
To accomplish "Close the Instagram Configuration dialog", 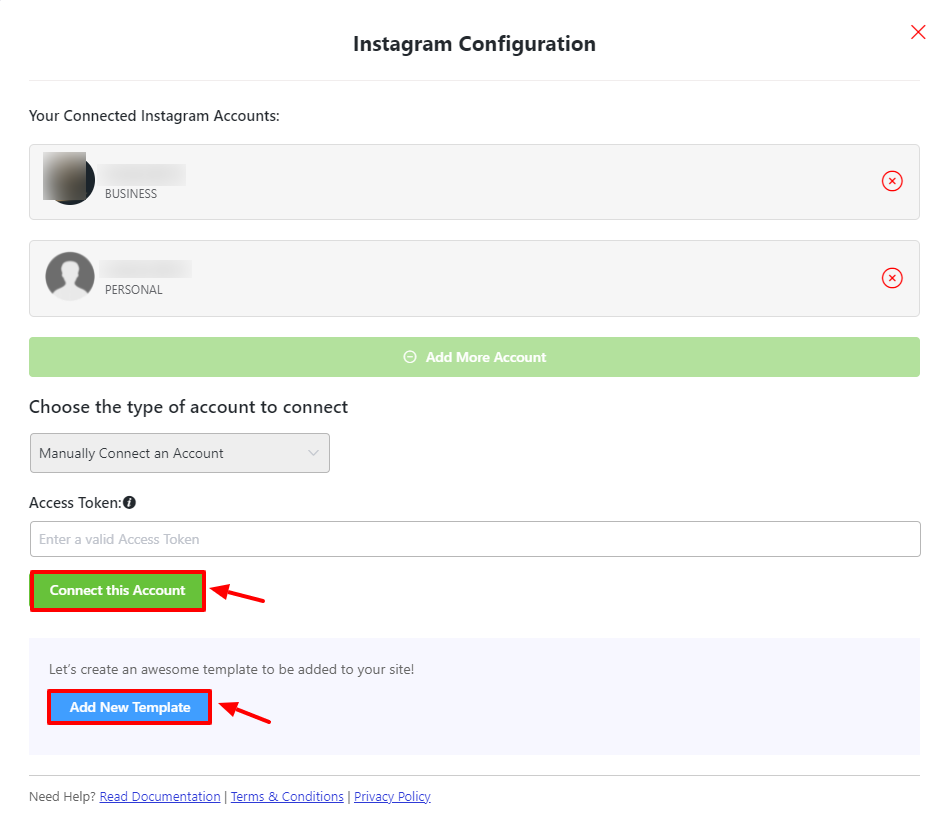I will click(918, 32).
